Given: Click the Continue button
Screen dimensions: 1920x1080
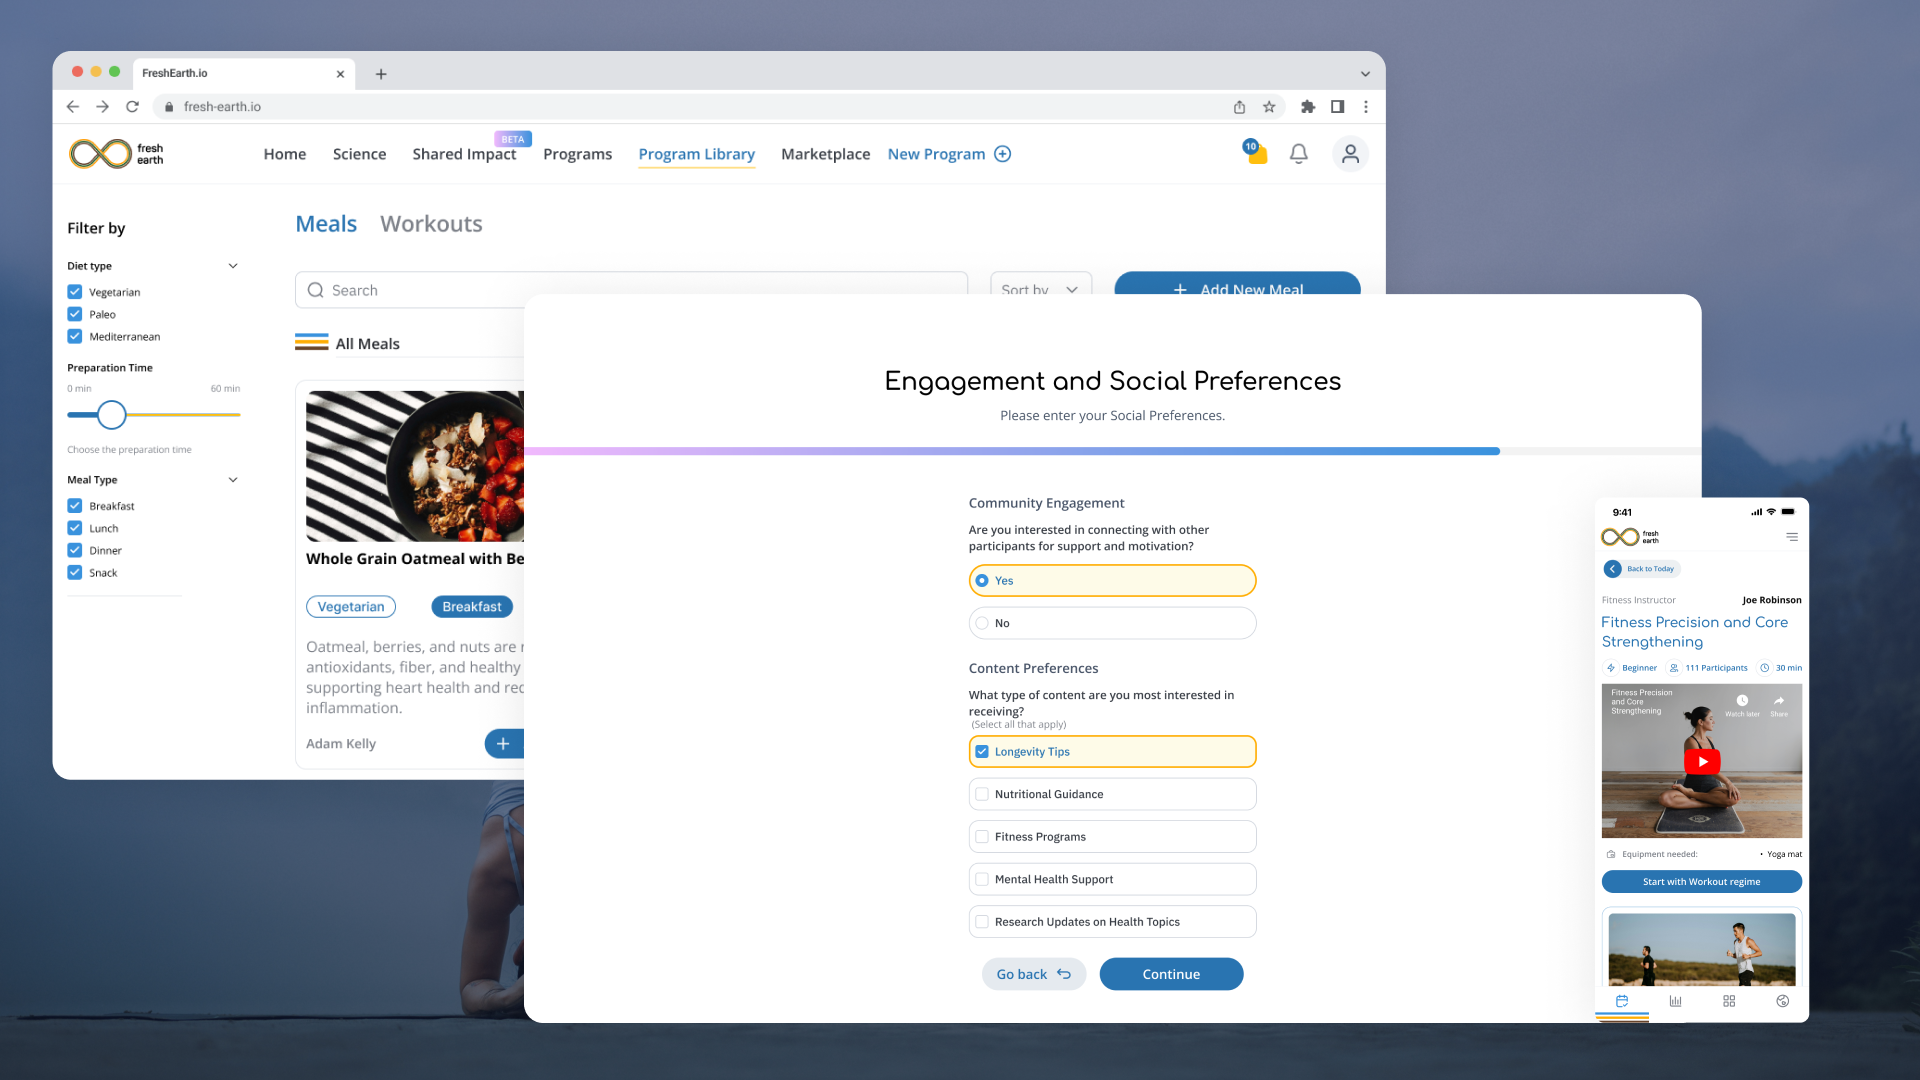Looking at the screenshot, I should point(1171,974).
